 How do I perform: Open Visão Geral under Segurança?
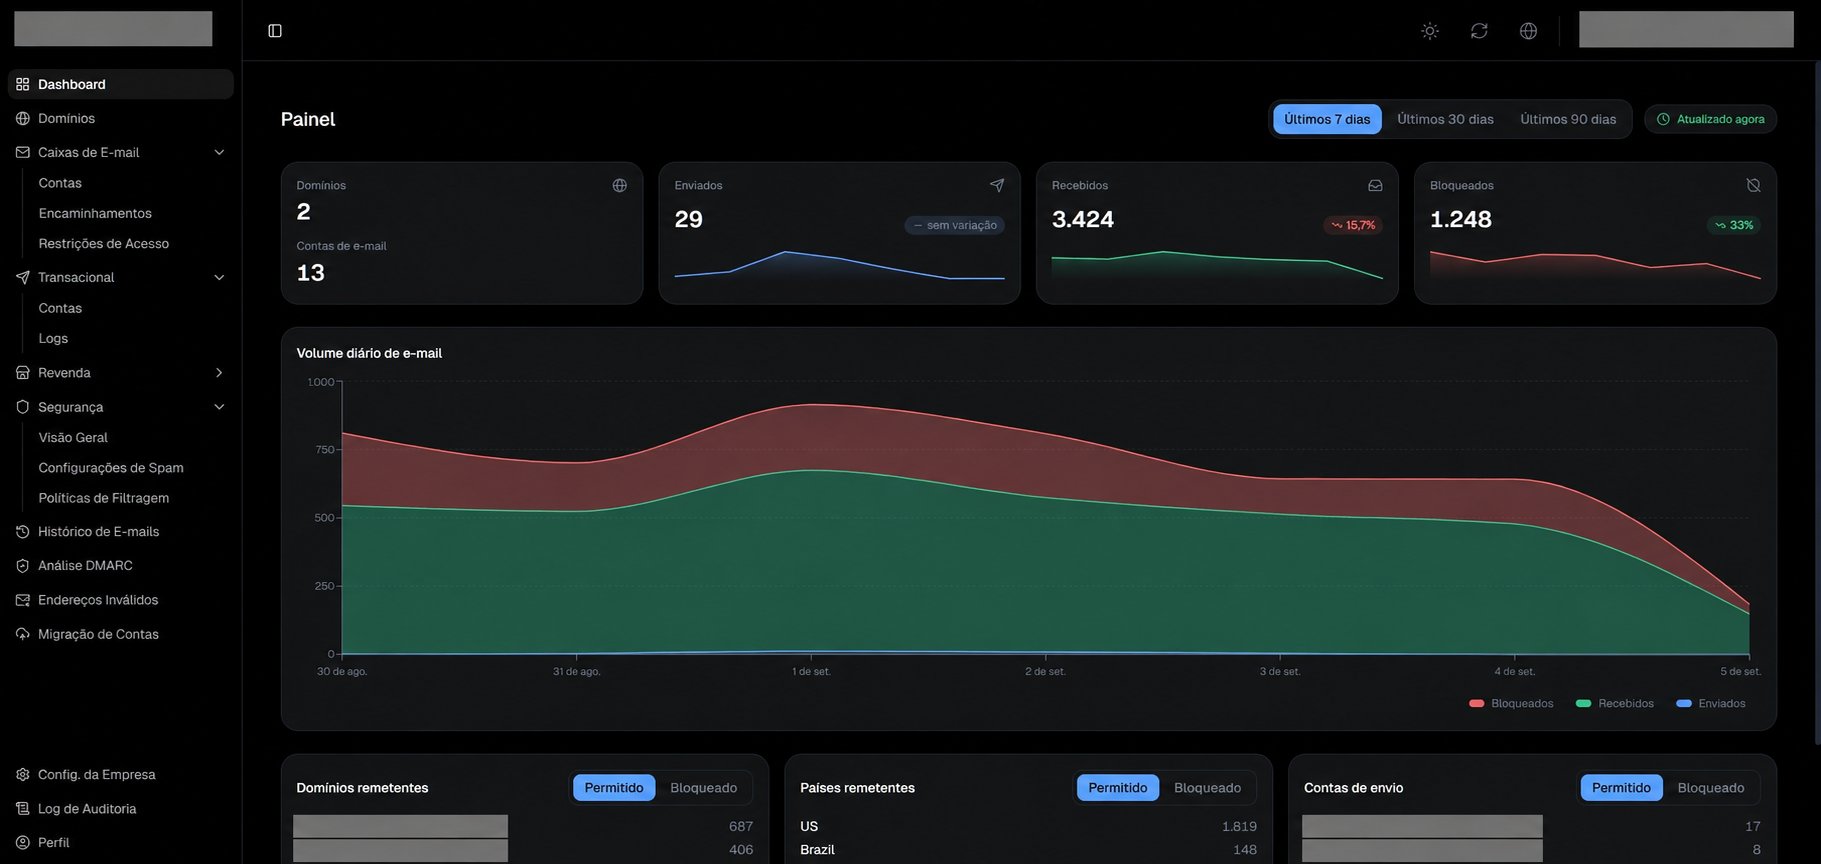[x=73, y=437]
